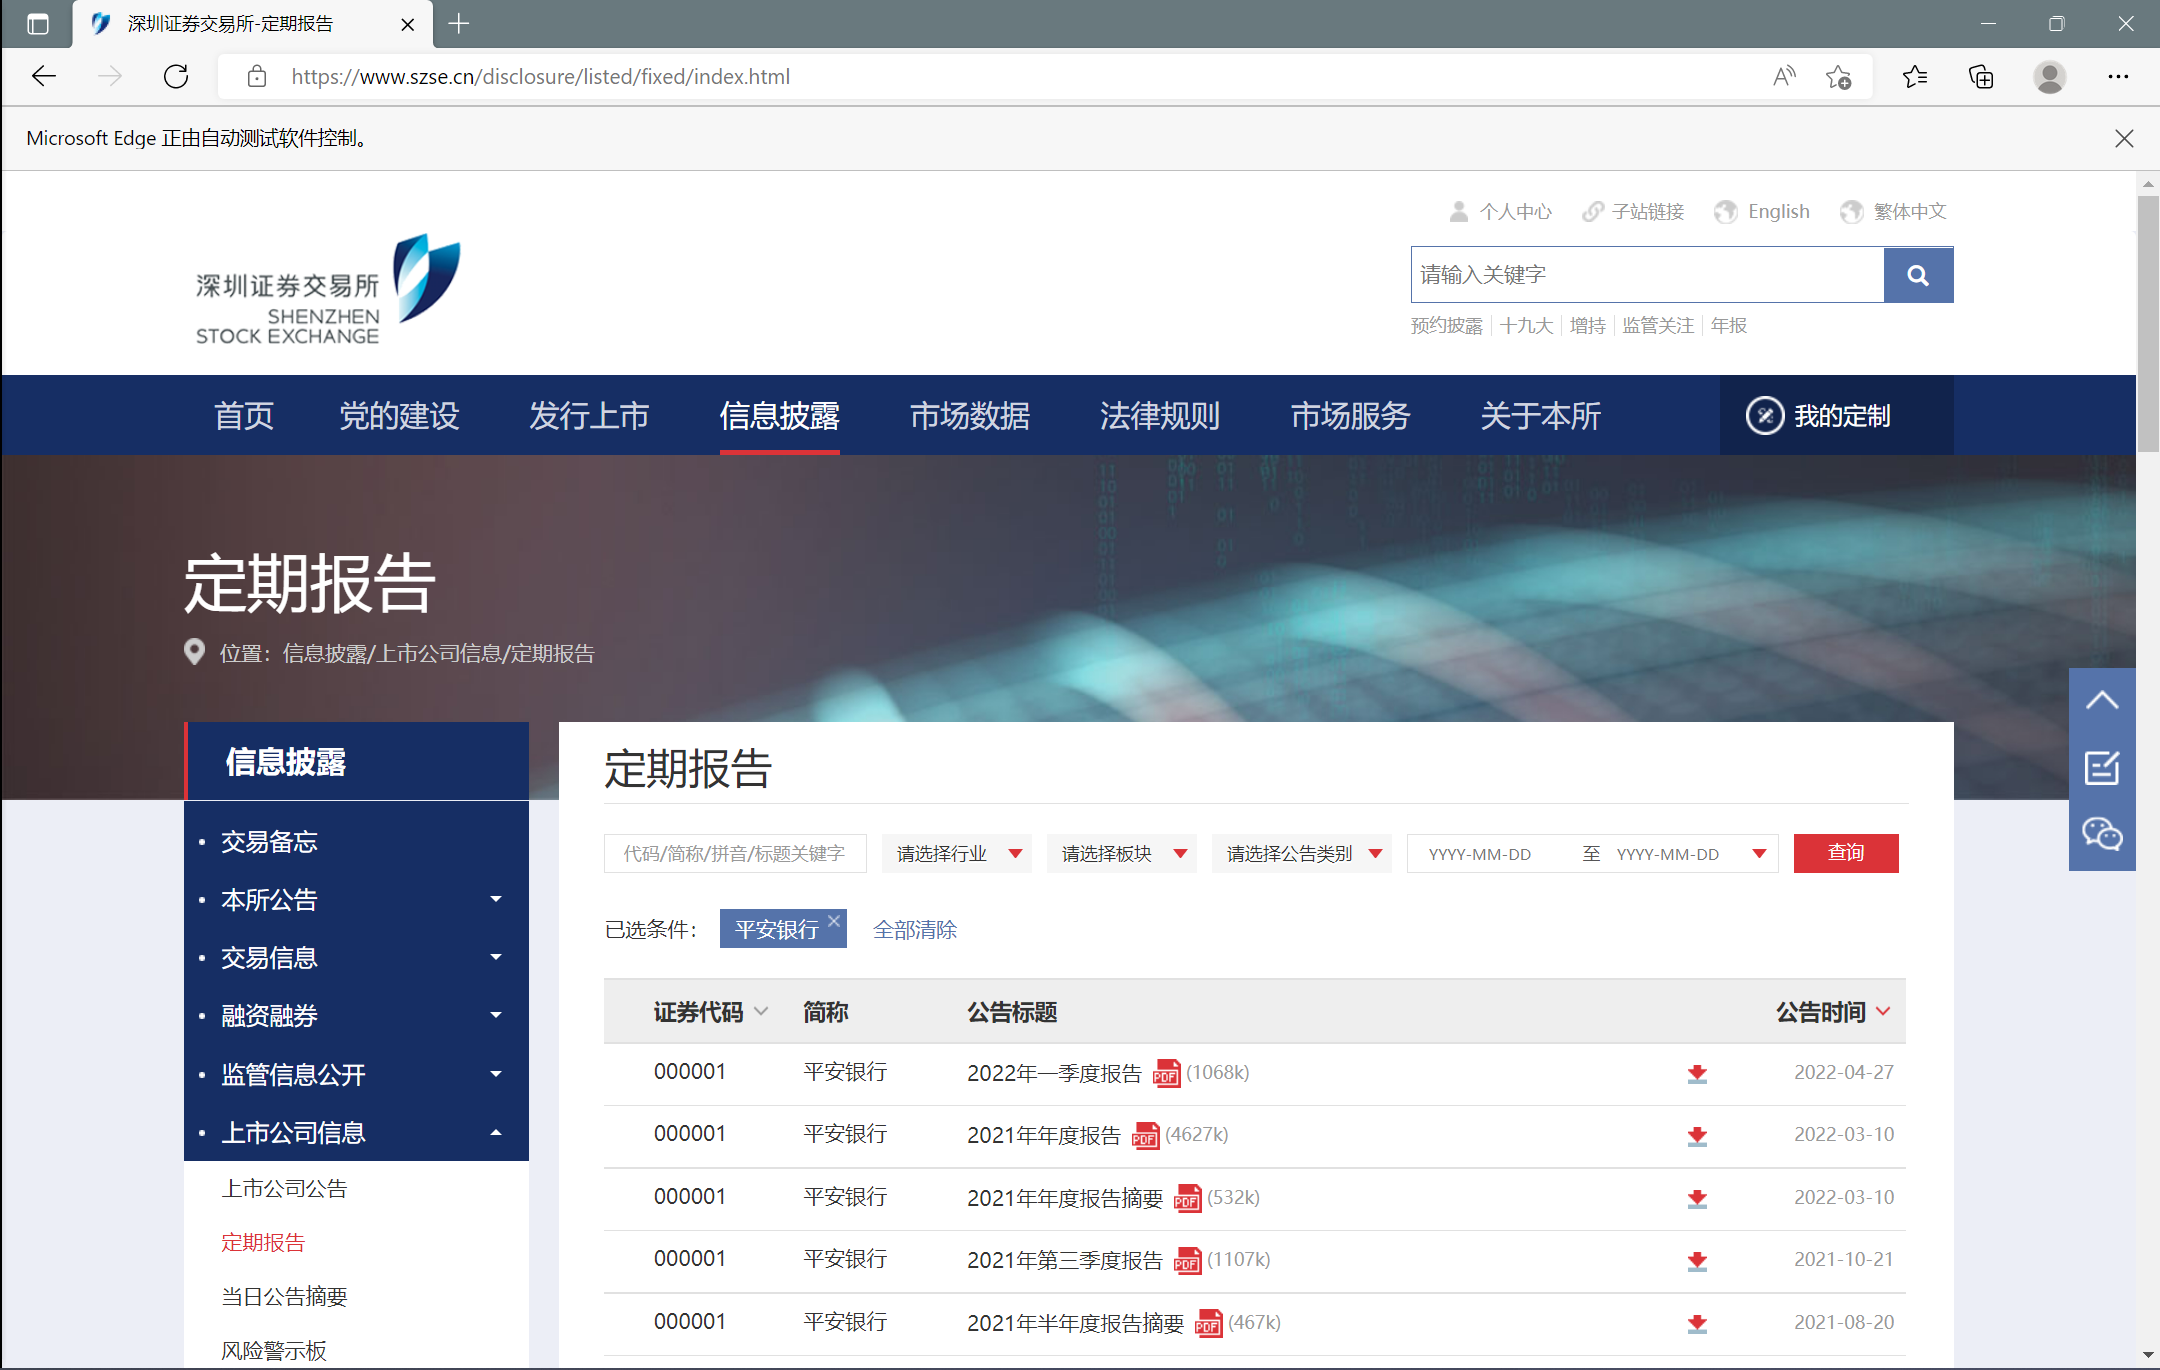This screenshot has width=2160, height=1370.
Task: Refresh the browser page
Action: [x=176, y=77]
